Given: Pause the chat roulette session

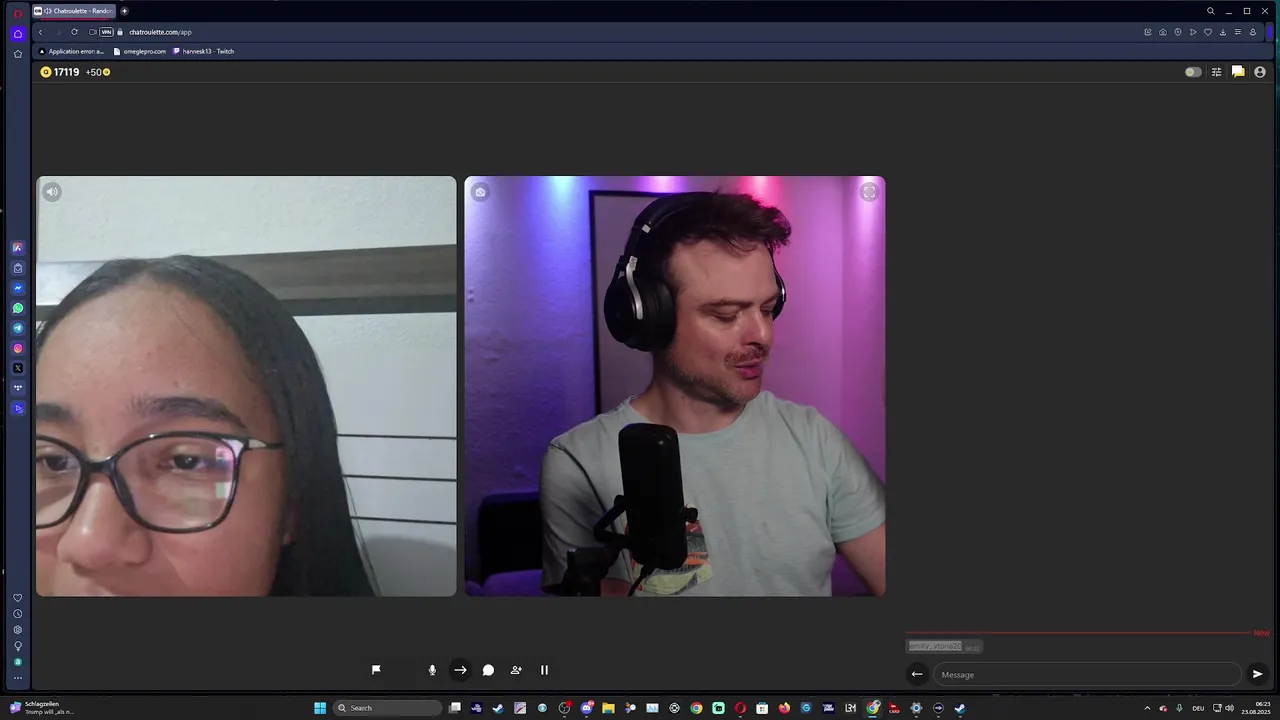Looking at the screenshot, I should tap(544, 670).
